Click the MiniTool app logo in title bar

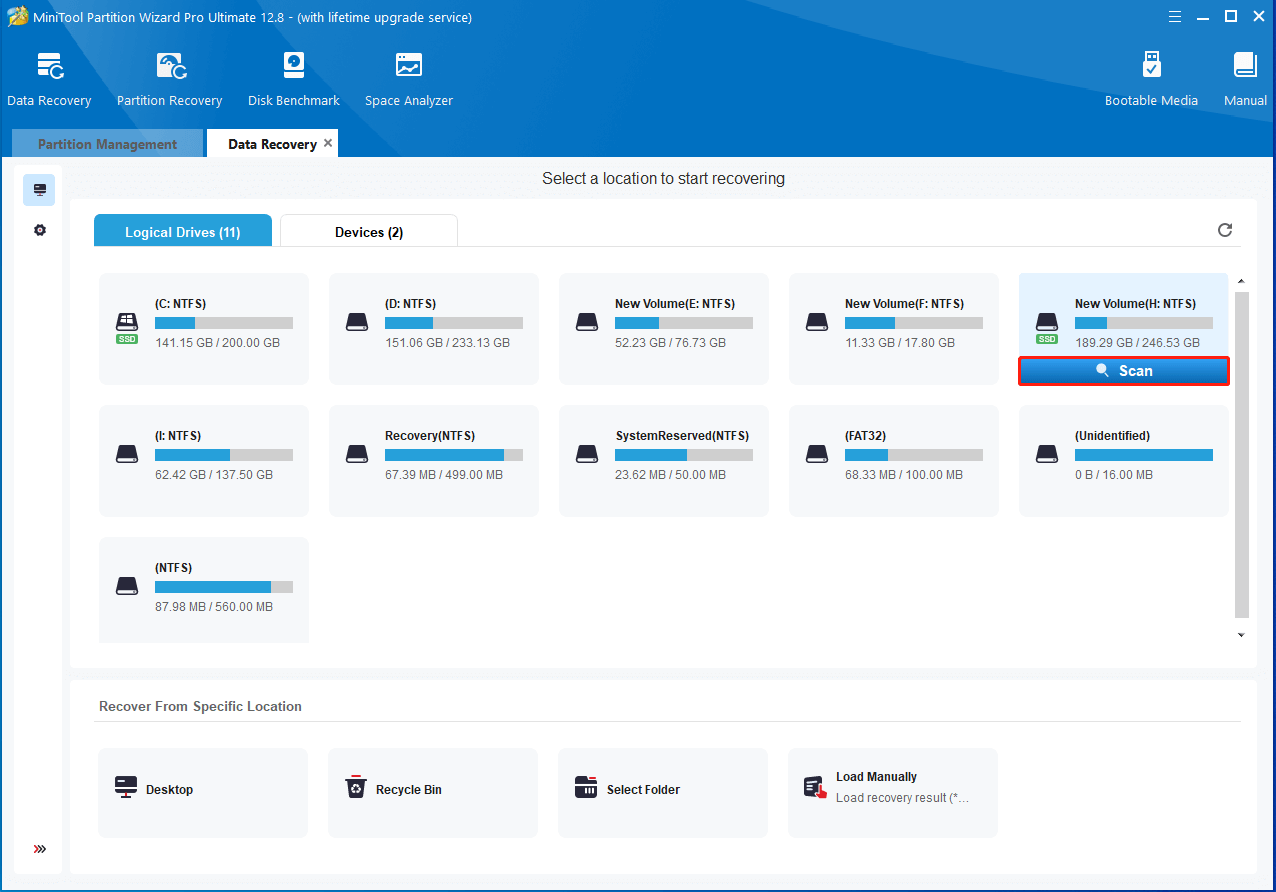coord(18,16)
